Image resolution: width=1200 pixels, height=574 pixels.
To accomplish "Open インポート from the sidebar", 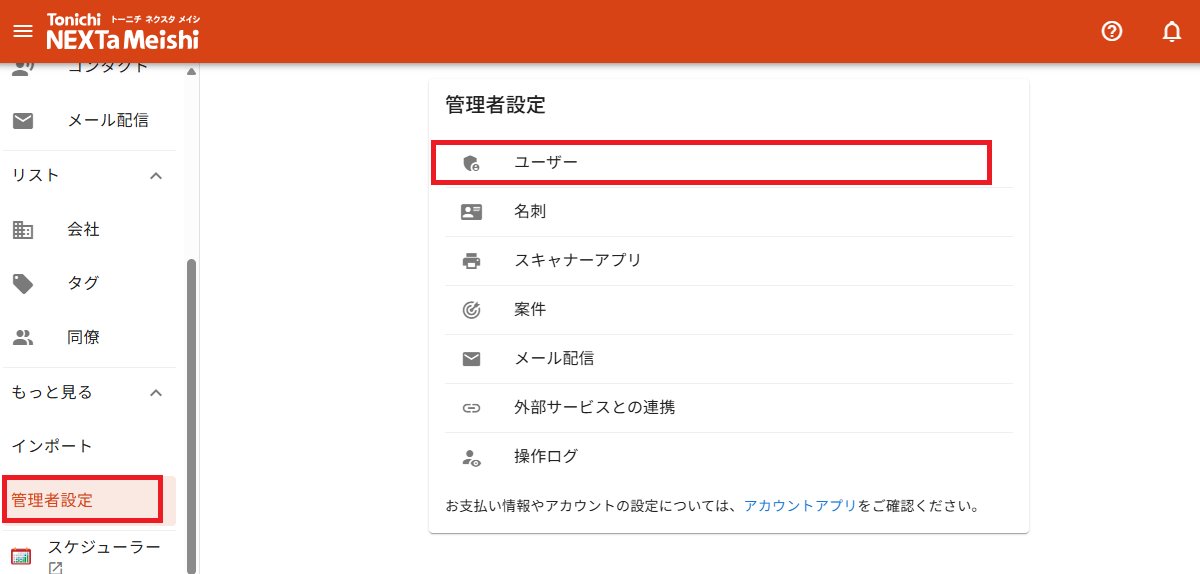I will click(52, 446).
